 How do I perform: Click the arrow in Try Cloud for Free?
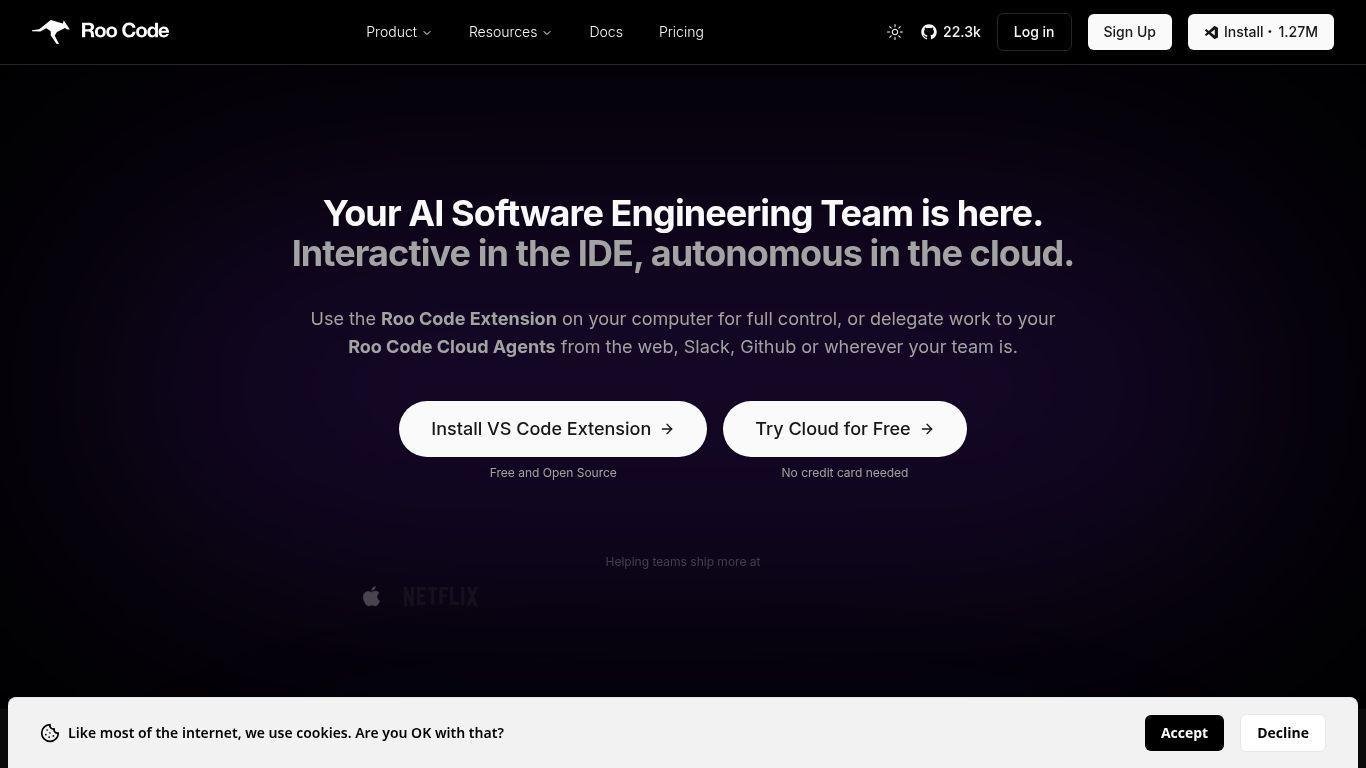pos(927,429)
